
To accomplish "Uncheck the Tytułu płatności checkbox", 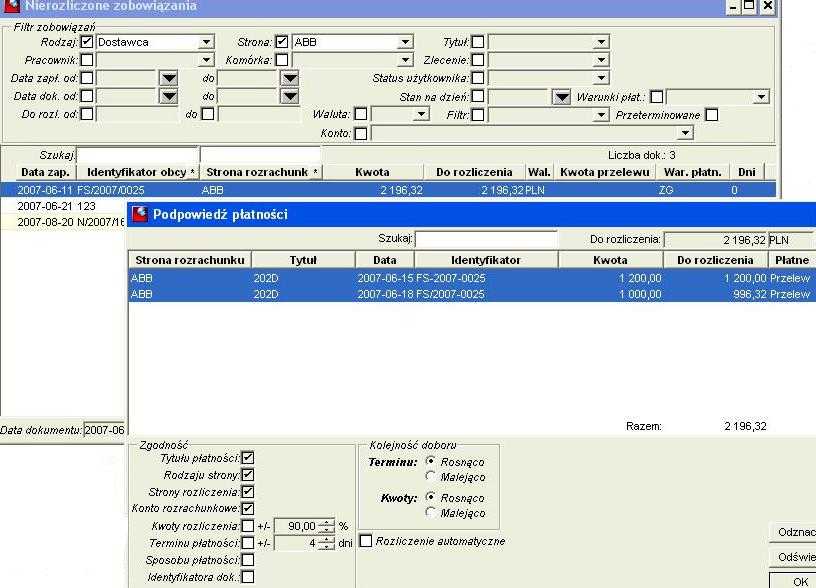I will [248, 458].
